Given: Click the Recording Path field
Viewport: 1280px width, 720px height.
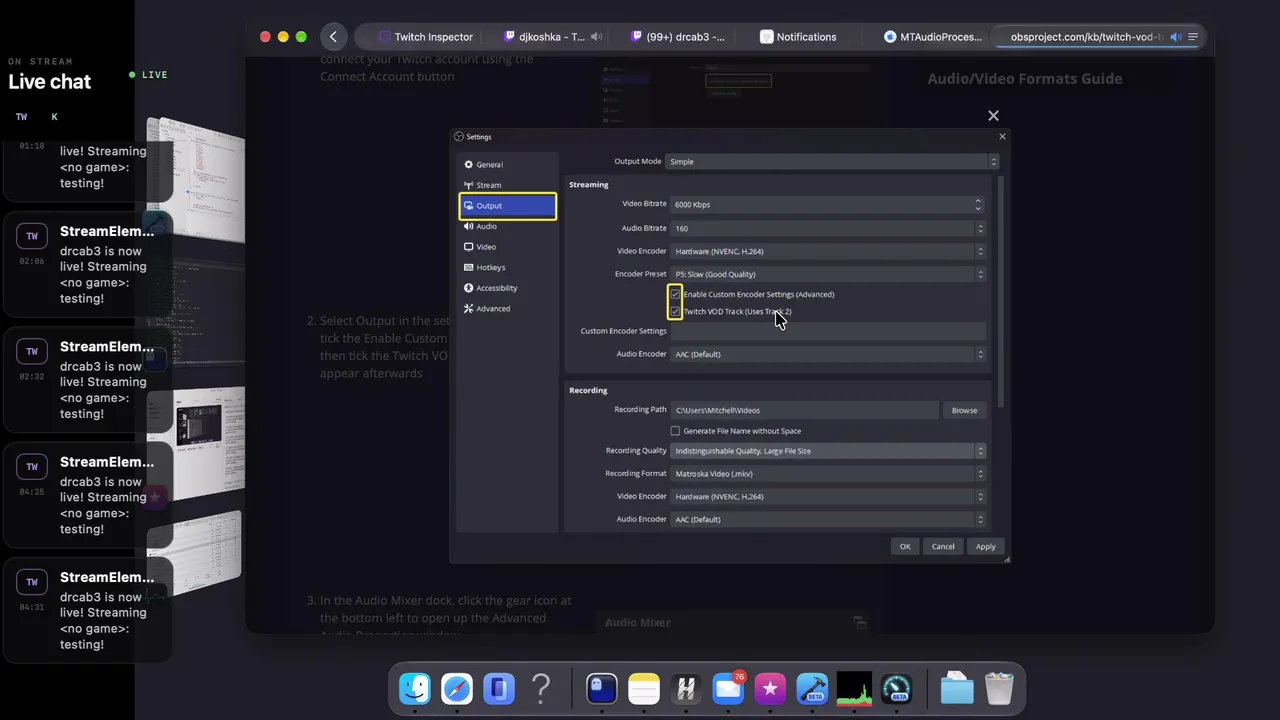Looking at the screenshot, I should tap(804, 410).
